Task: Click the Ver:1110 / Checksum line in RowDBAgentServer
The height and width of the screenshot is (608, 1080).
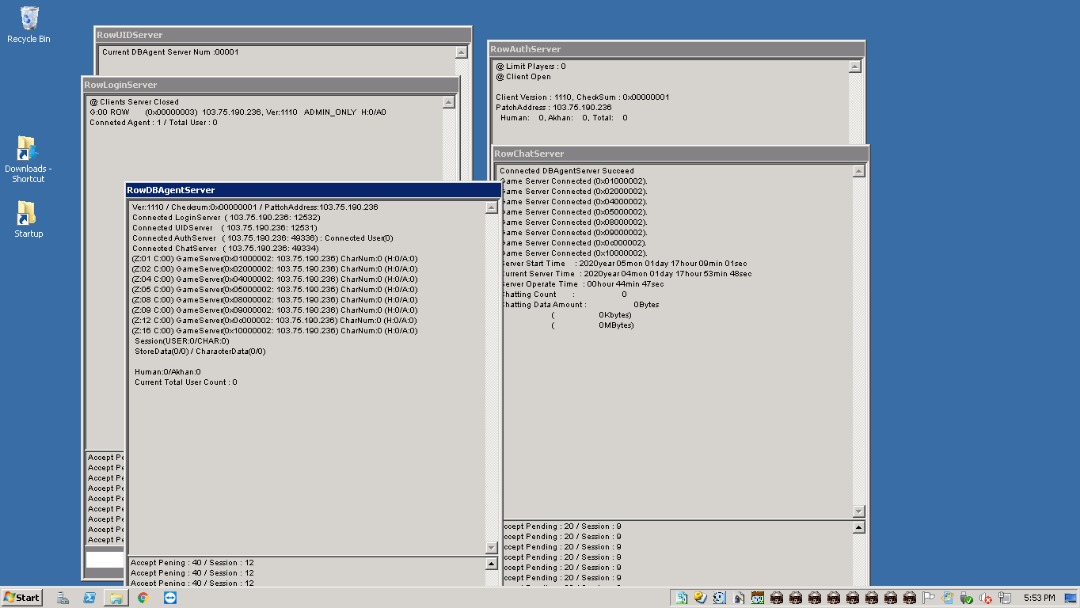Action: (x=255, y=207)
